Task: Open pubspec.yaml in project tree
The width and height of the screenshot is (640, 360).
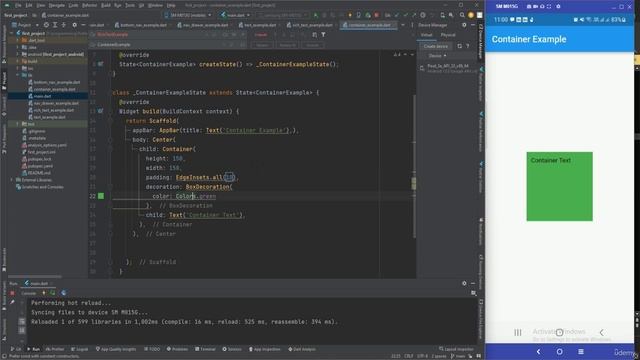Action: pos(38,166)
